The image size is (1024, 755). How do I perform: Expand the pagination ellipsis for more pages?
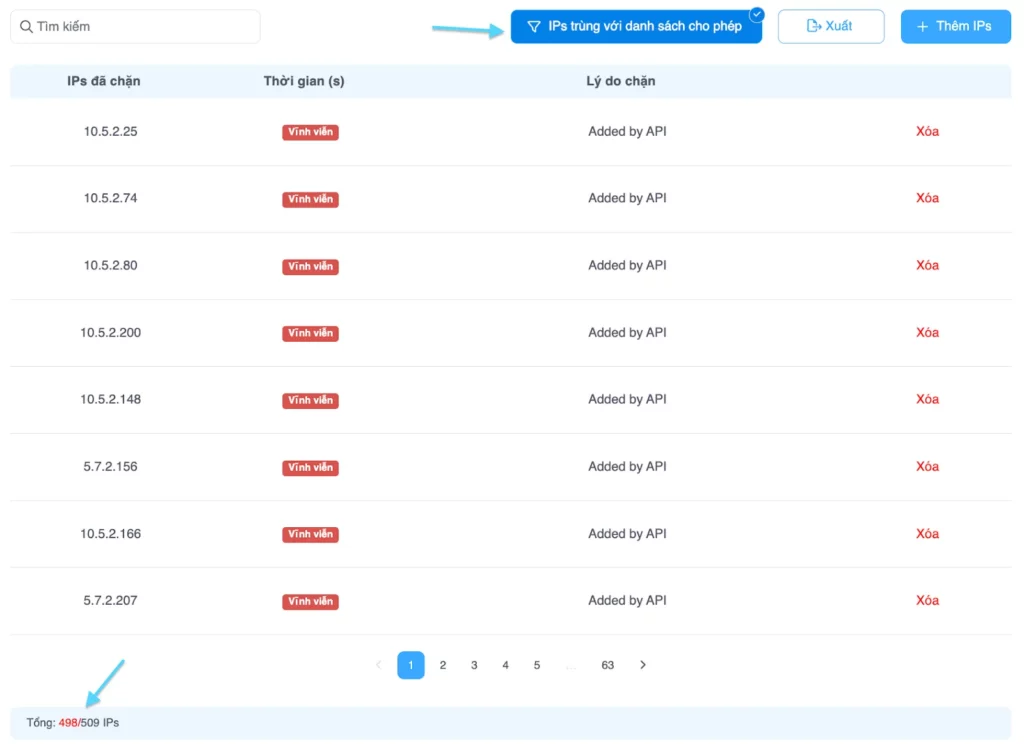[x=570, y=665]
